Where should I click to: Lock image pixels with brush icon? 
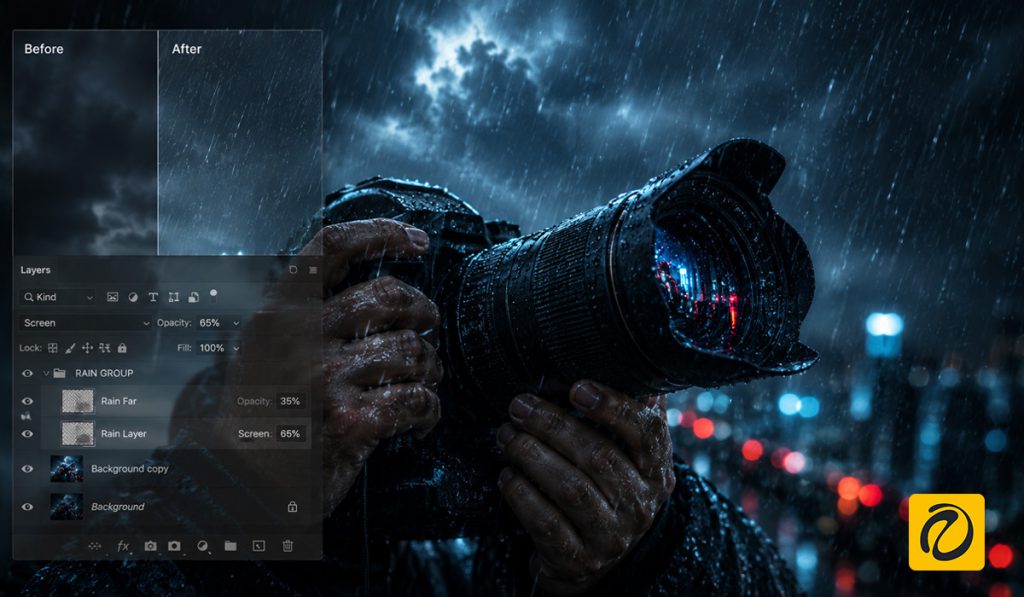70,348
